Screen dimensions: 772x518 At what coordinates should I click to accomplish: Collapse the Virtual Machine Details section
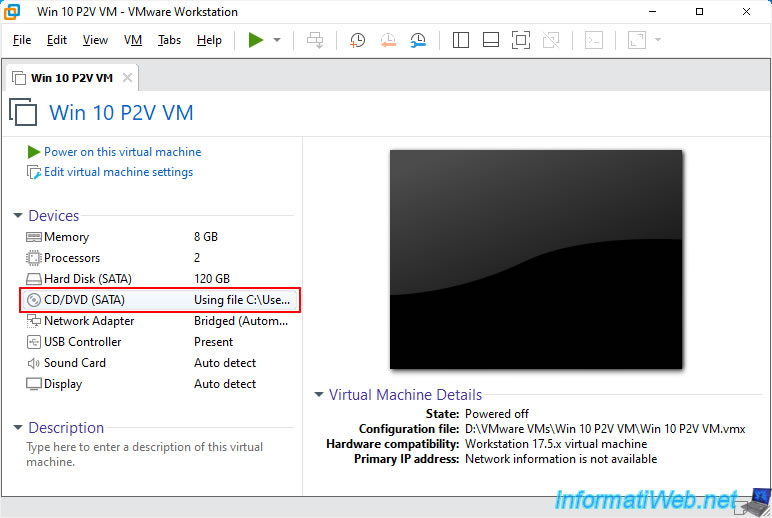point(319,394)
